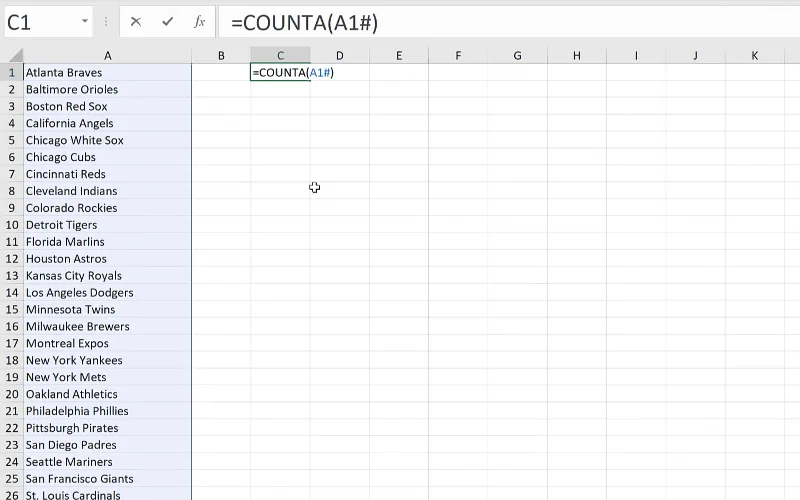Click the cell containing Pittsburgh Pirates
This screenshot has height=500, width=800.
point(108,428)
